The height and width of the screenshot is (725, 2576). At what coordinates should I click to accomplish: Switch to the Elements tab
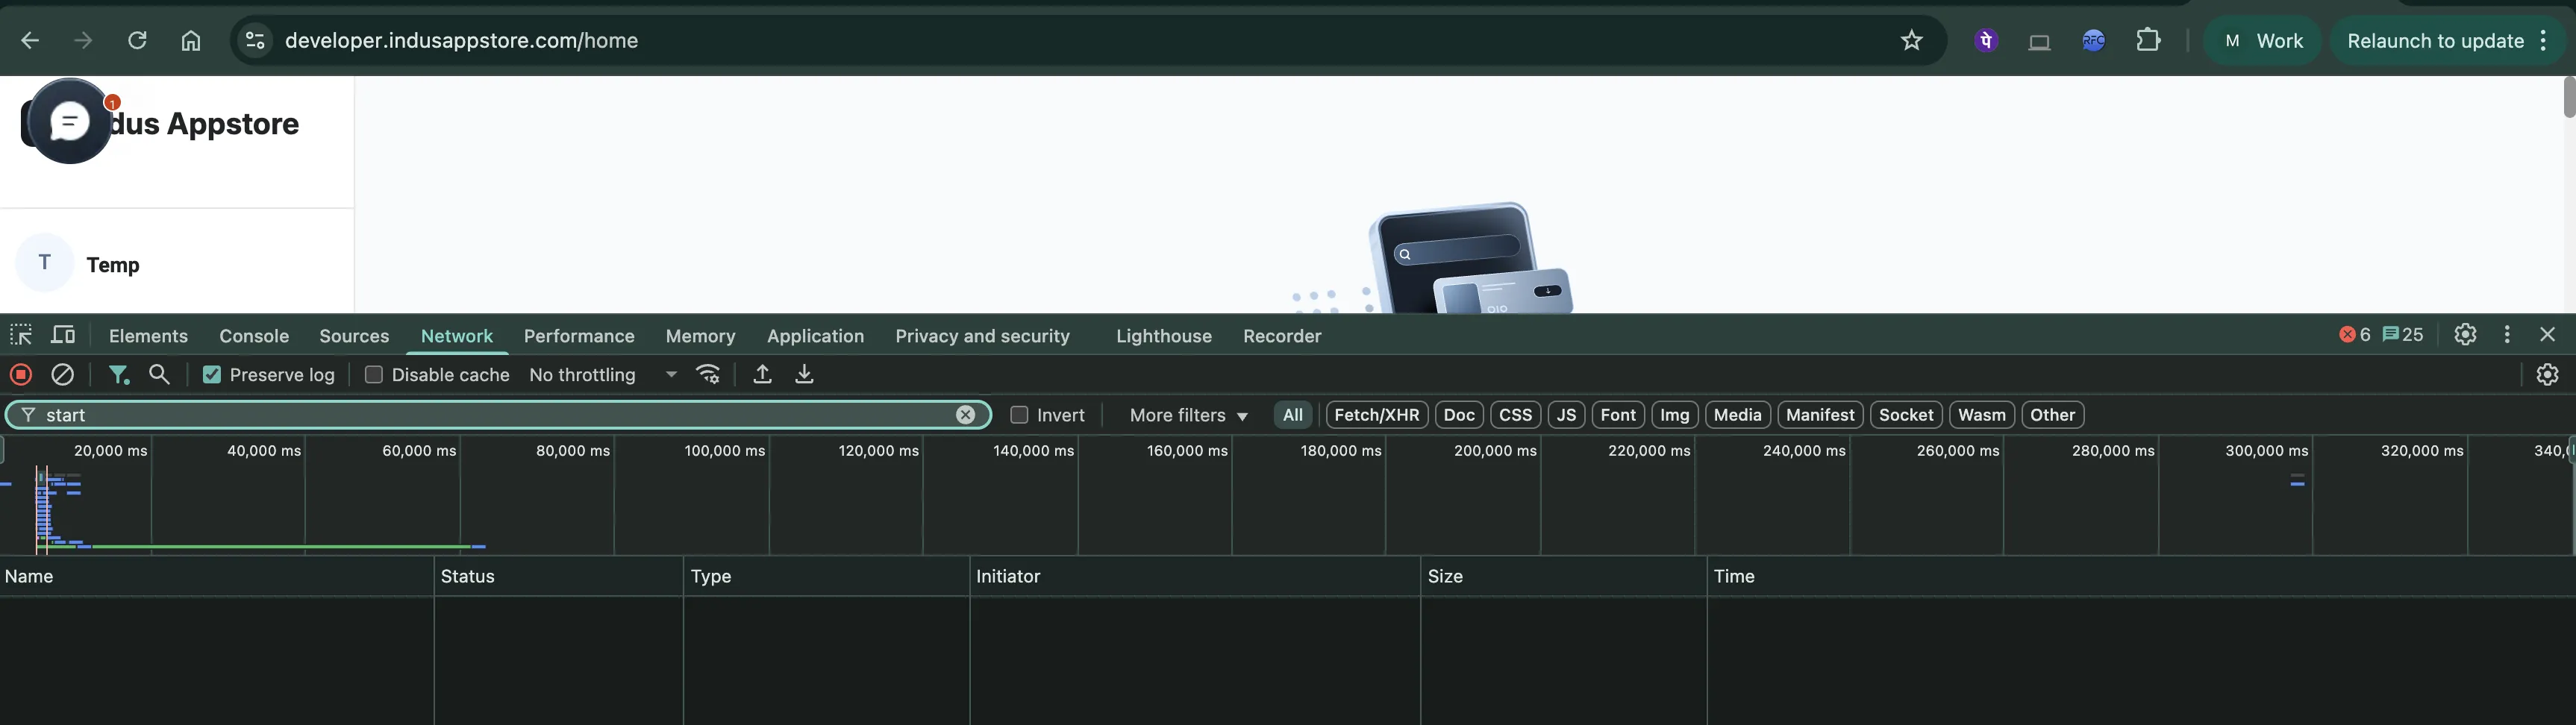pos(148,336)
